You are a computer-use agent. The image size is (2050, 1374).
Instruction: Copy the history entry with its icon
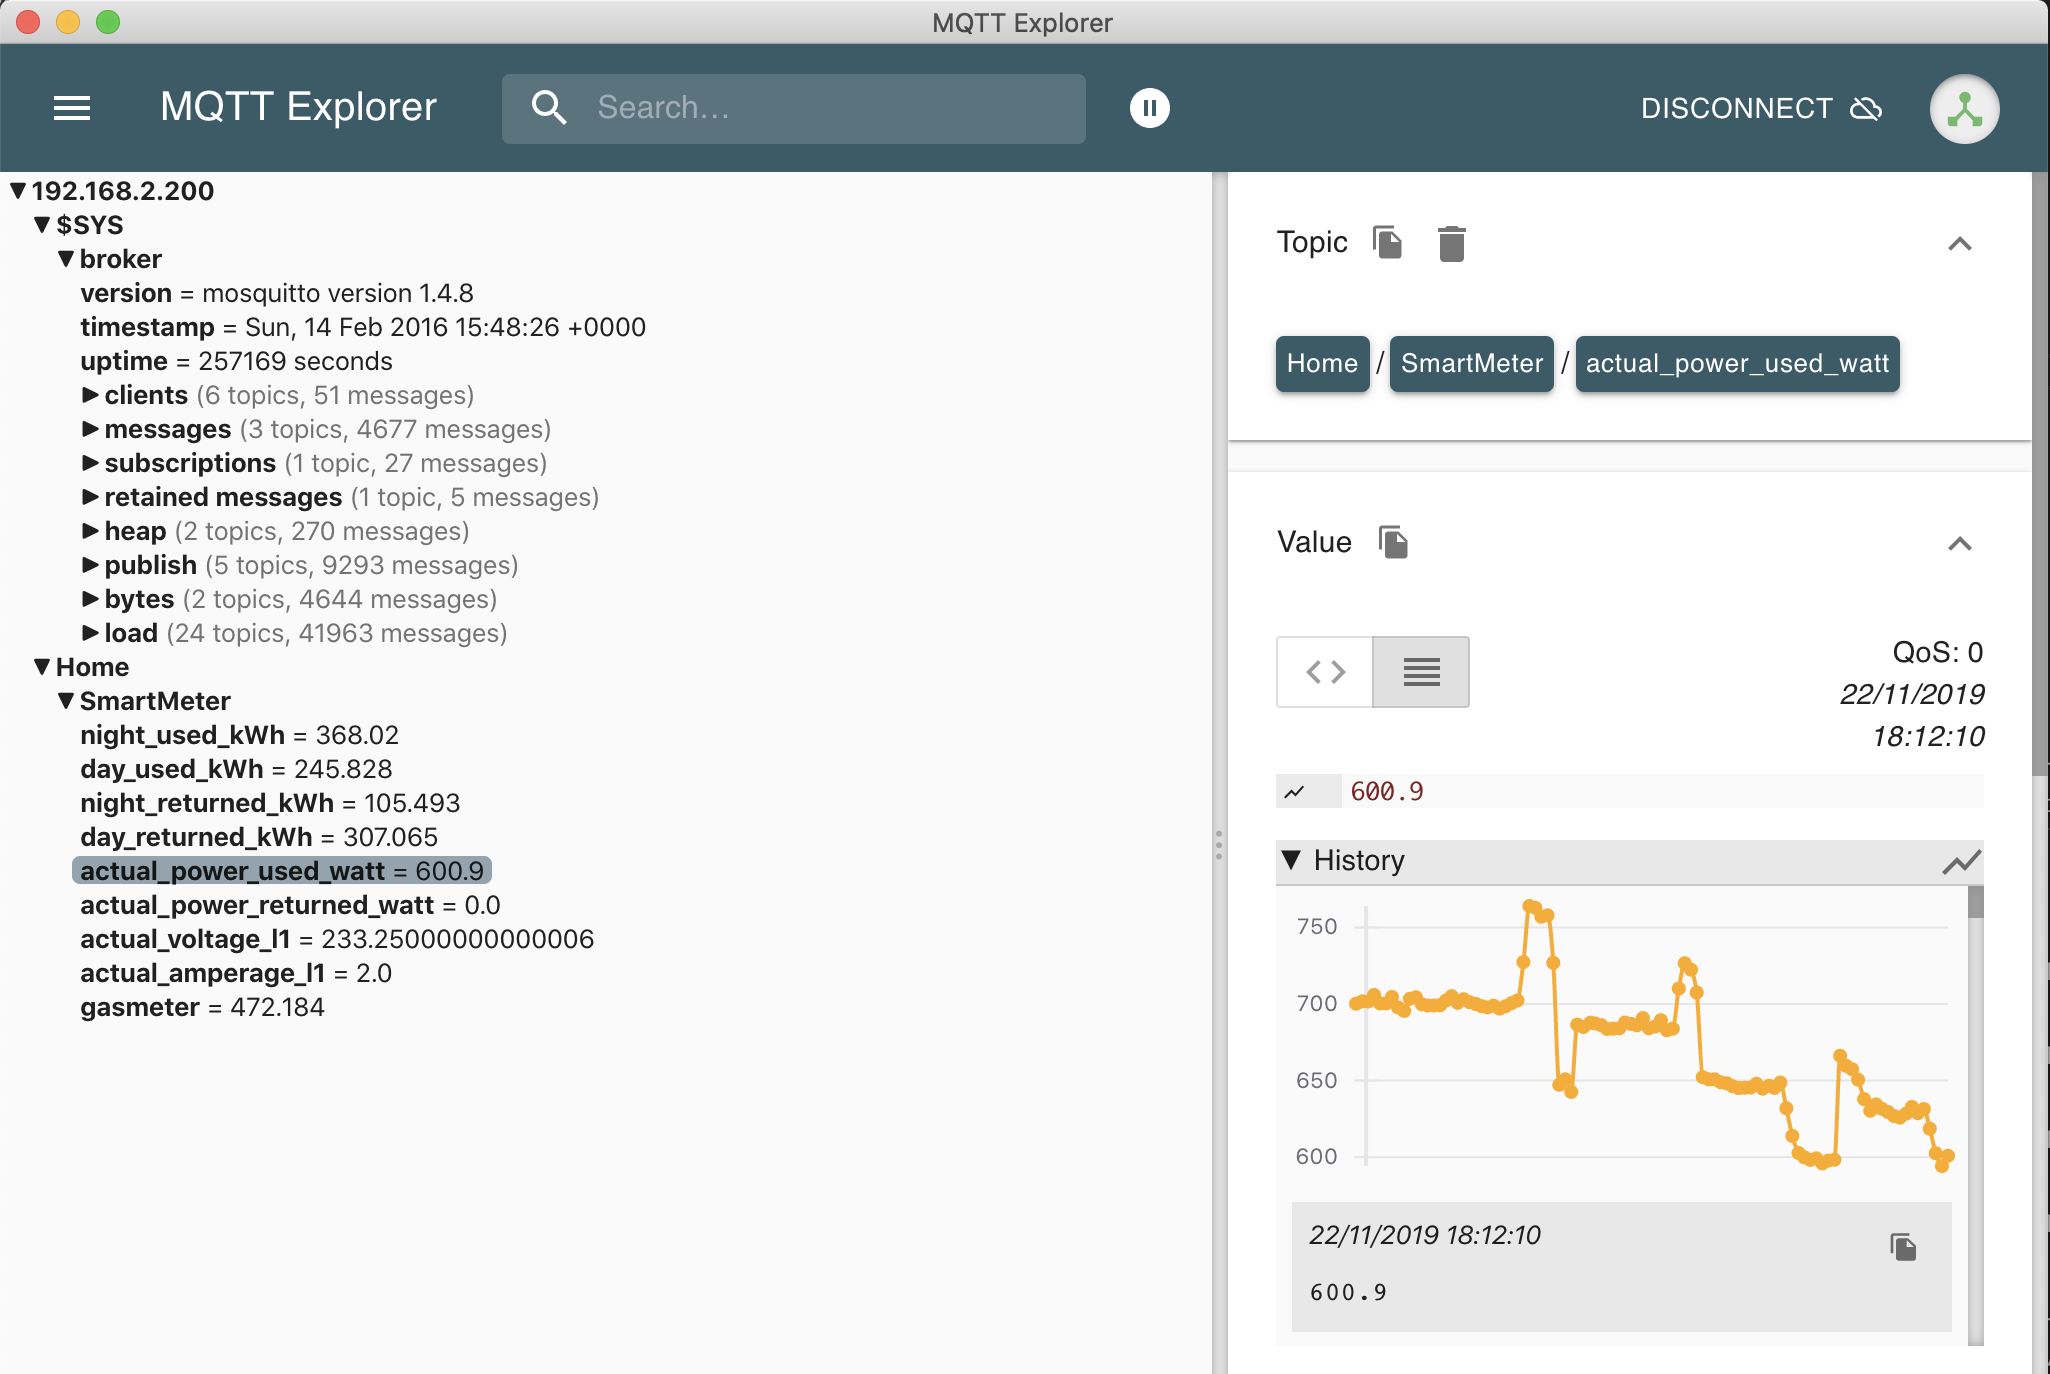coord(1903,1246)
